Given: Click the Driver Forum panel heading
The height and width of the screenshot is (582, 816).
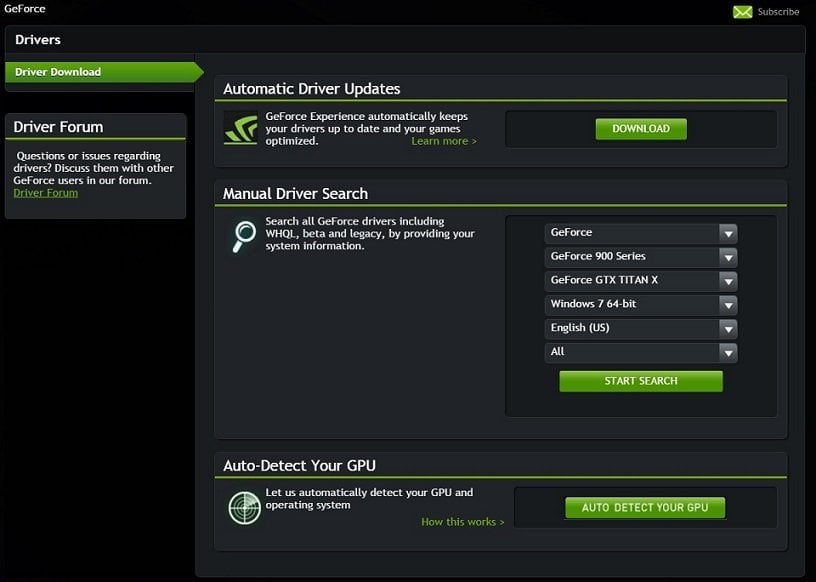Looking at the screenshot, I should (58, 127).
